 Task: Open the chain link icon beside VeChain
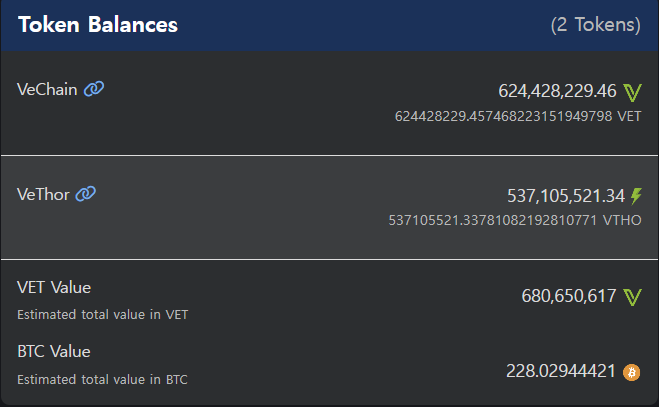point(94,89)
